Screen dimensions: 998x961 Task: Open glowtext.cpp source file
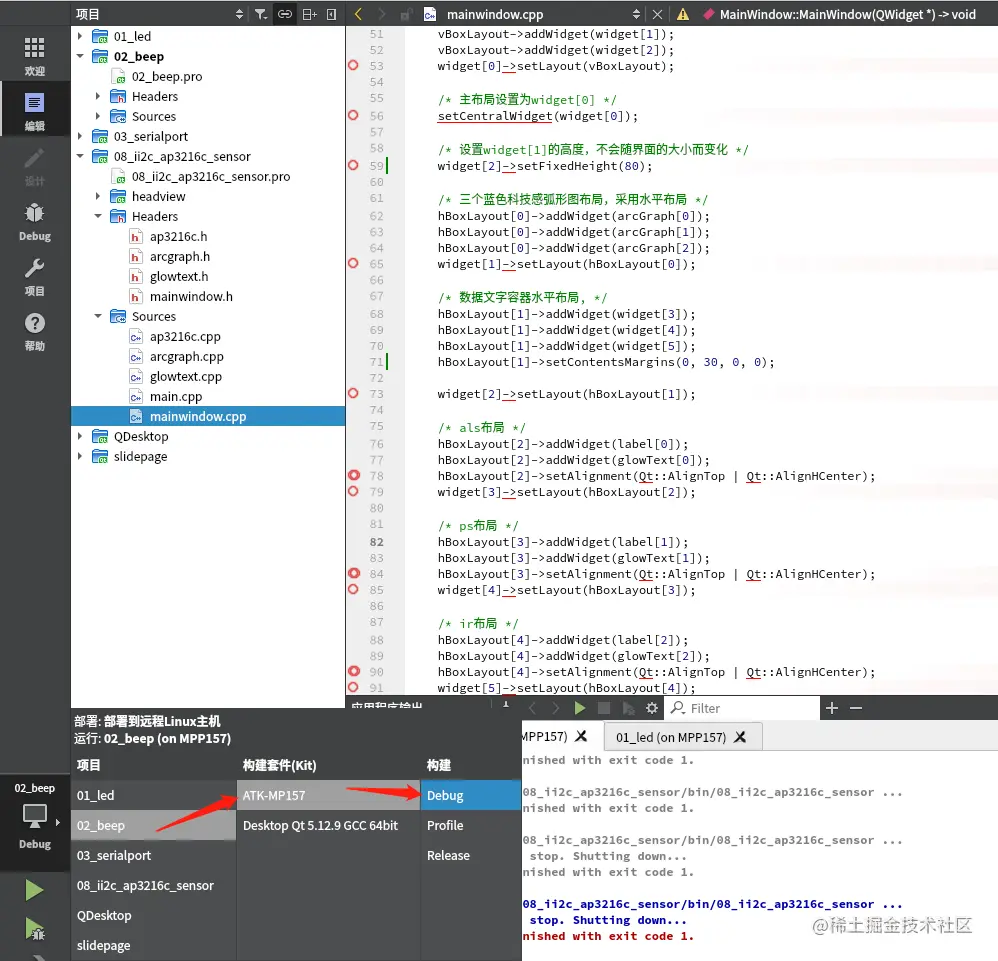(x=186, y=376)
